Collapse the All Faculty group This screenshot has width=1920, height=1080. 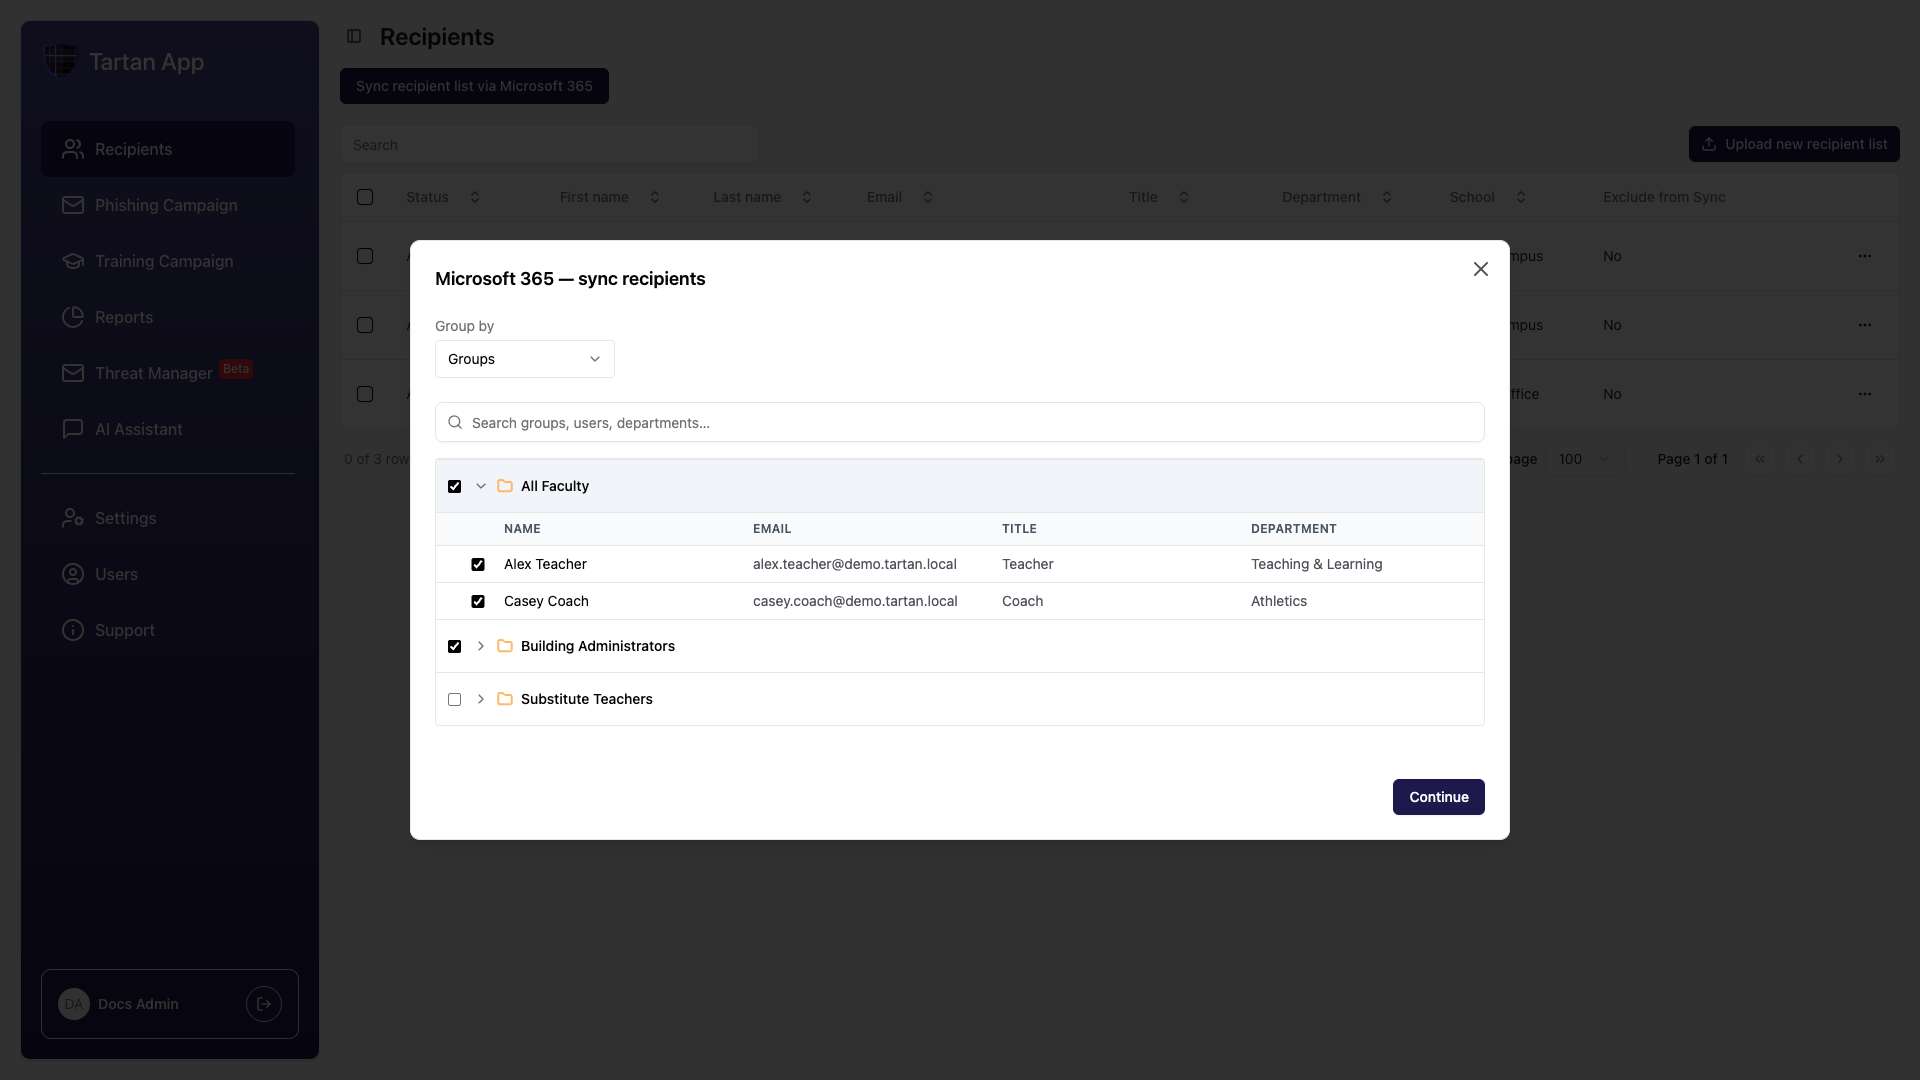coord(481,486)
